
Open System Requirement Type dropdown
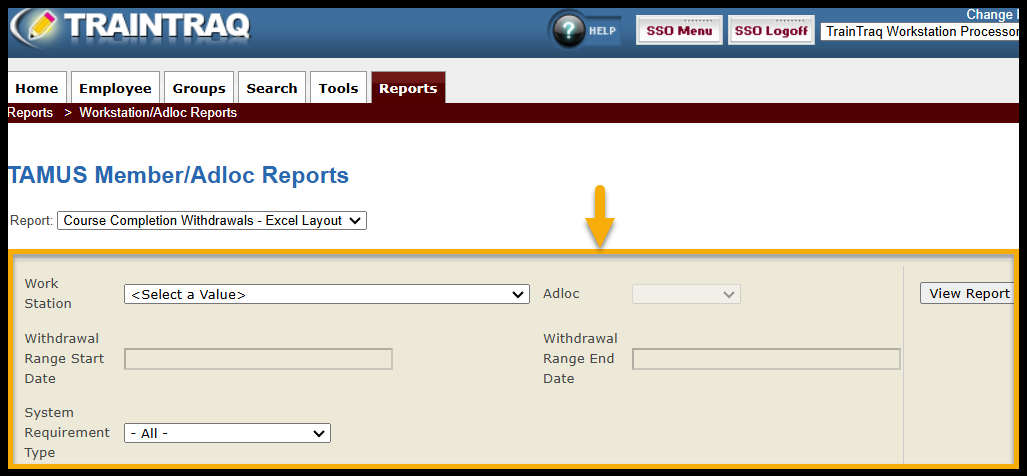227,433
